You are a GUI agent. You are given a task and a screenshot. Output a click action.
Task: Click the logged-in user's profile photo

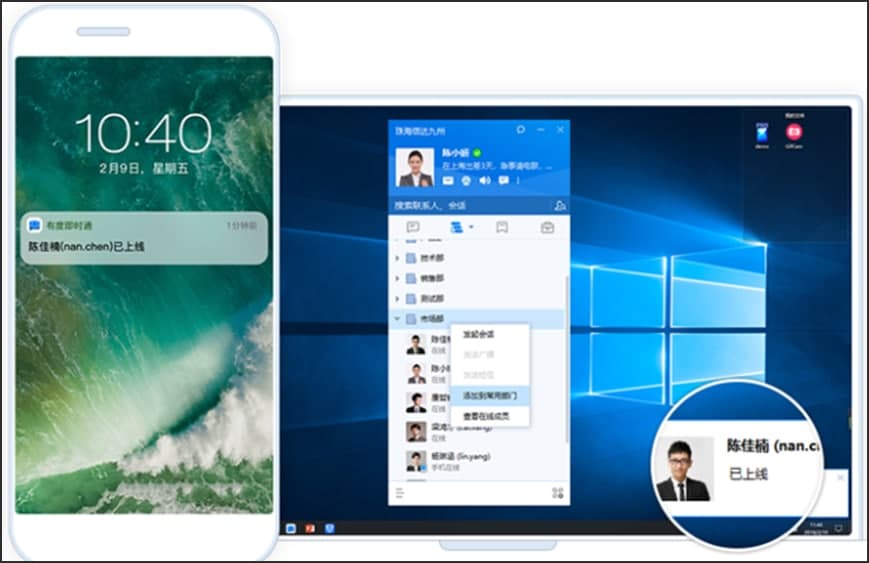click(x=415, y=167)
